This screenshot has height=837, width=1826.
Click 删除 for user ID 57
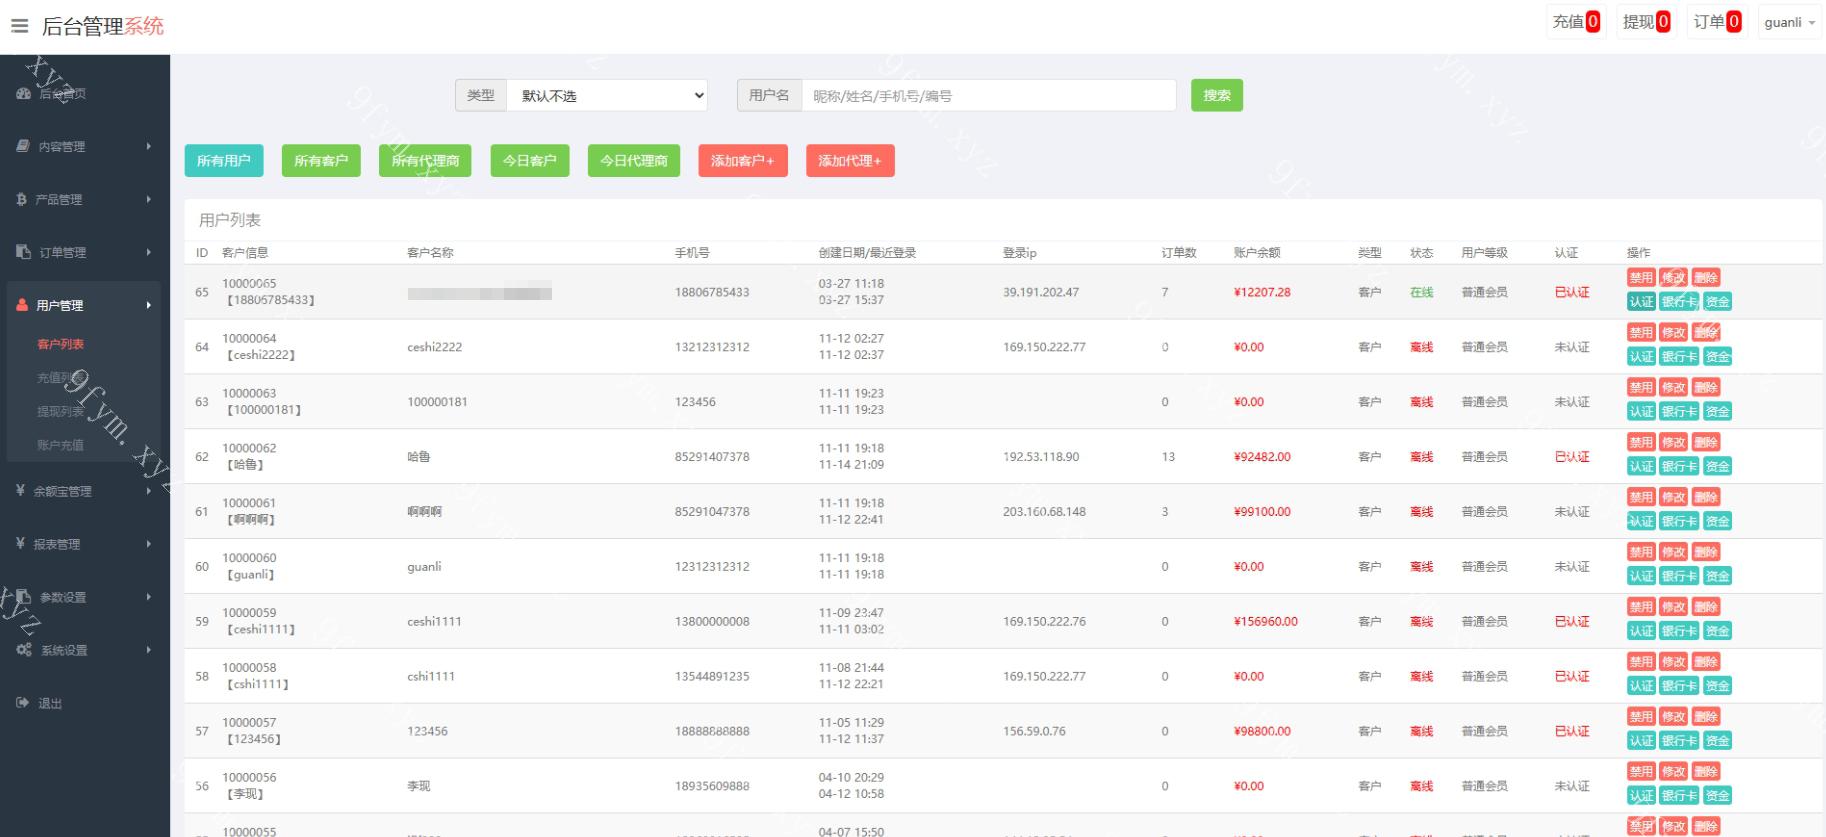coord(1706,717)
